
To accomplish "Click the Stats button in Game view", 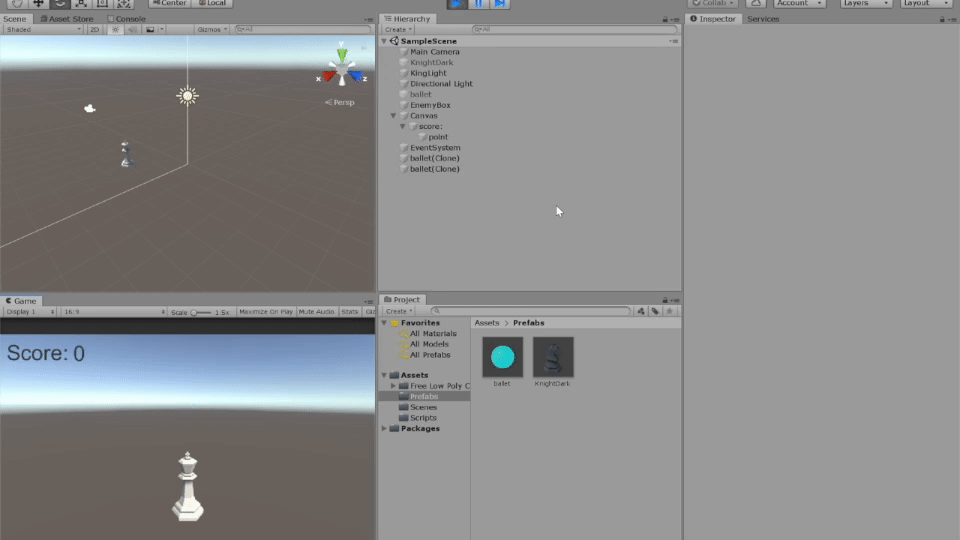I will point(350,312).
